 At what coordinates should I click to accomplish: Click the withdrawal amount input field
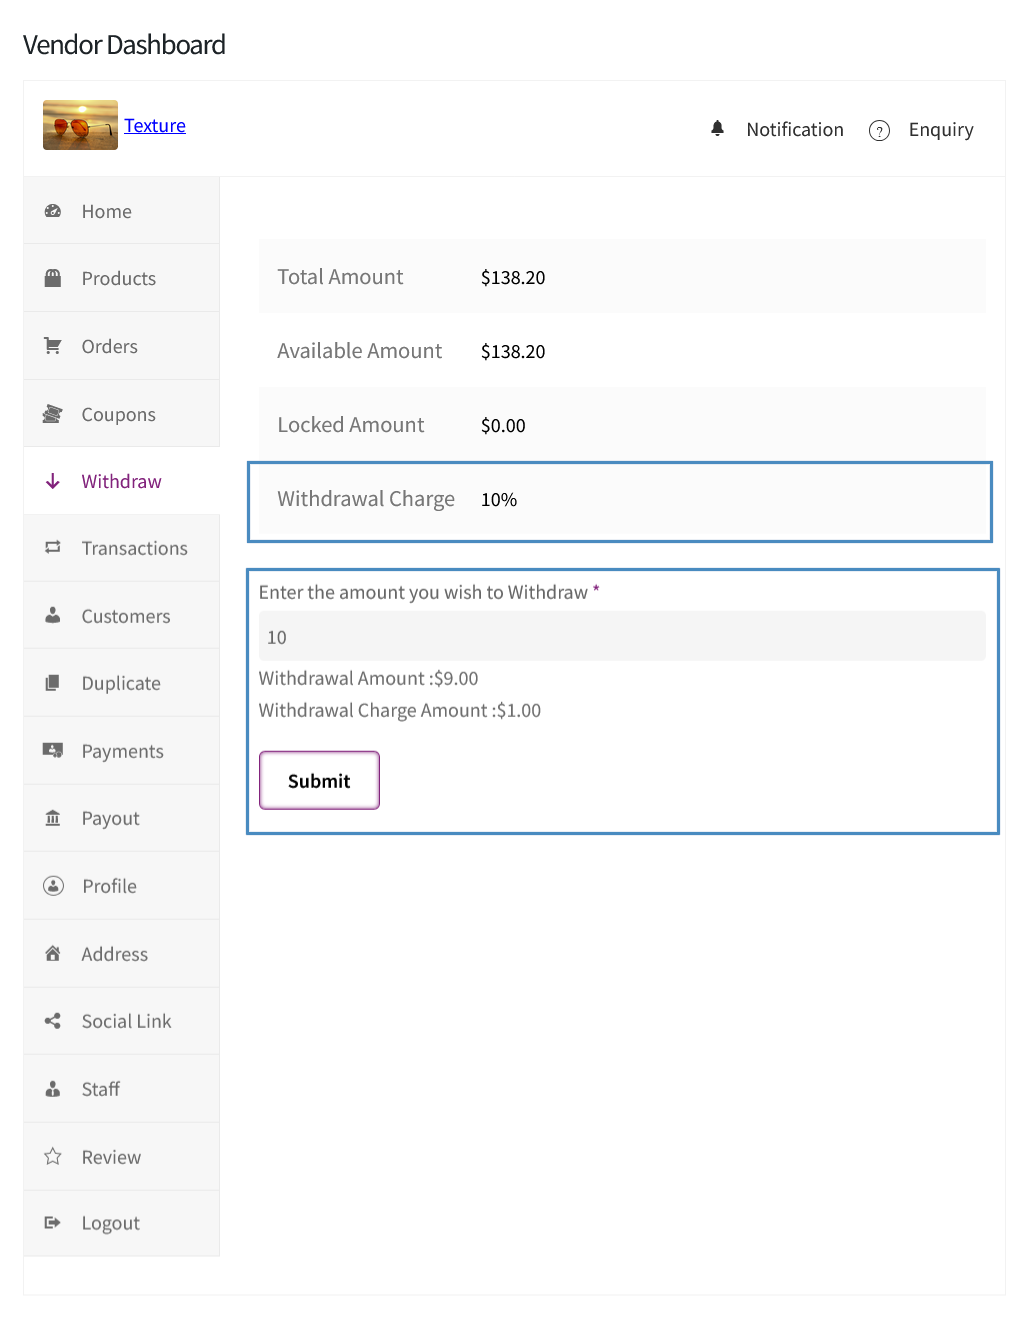pos(621,636)
